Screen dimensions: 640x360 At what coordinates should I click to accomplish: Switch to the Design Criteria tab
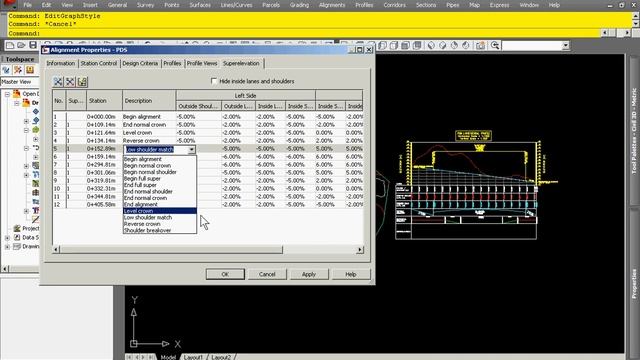tap(140, 63)
